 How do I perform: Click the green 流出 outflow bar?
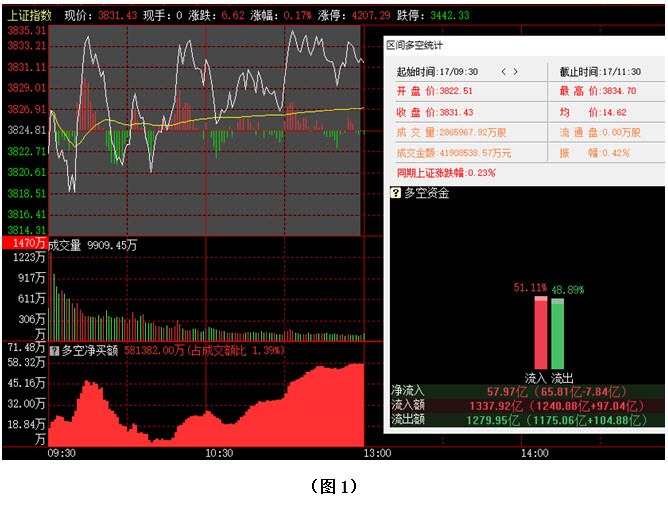557,335
